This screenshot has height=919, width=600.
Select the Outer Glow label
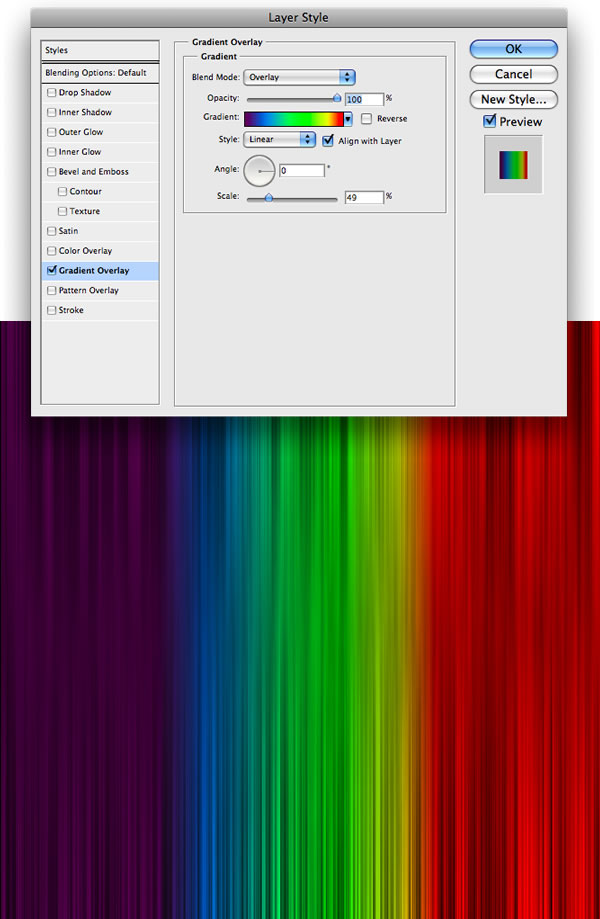coord(81,132)
